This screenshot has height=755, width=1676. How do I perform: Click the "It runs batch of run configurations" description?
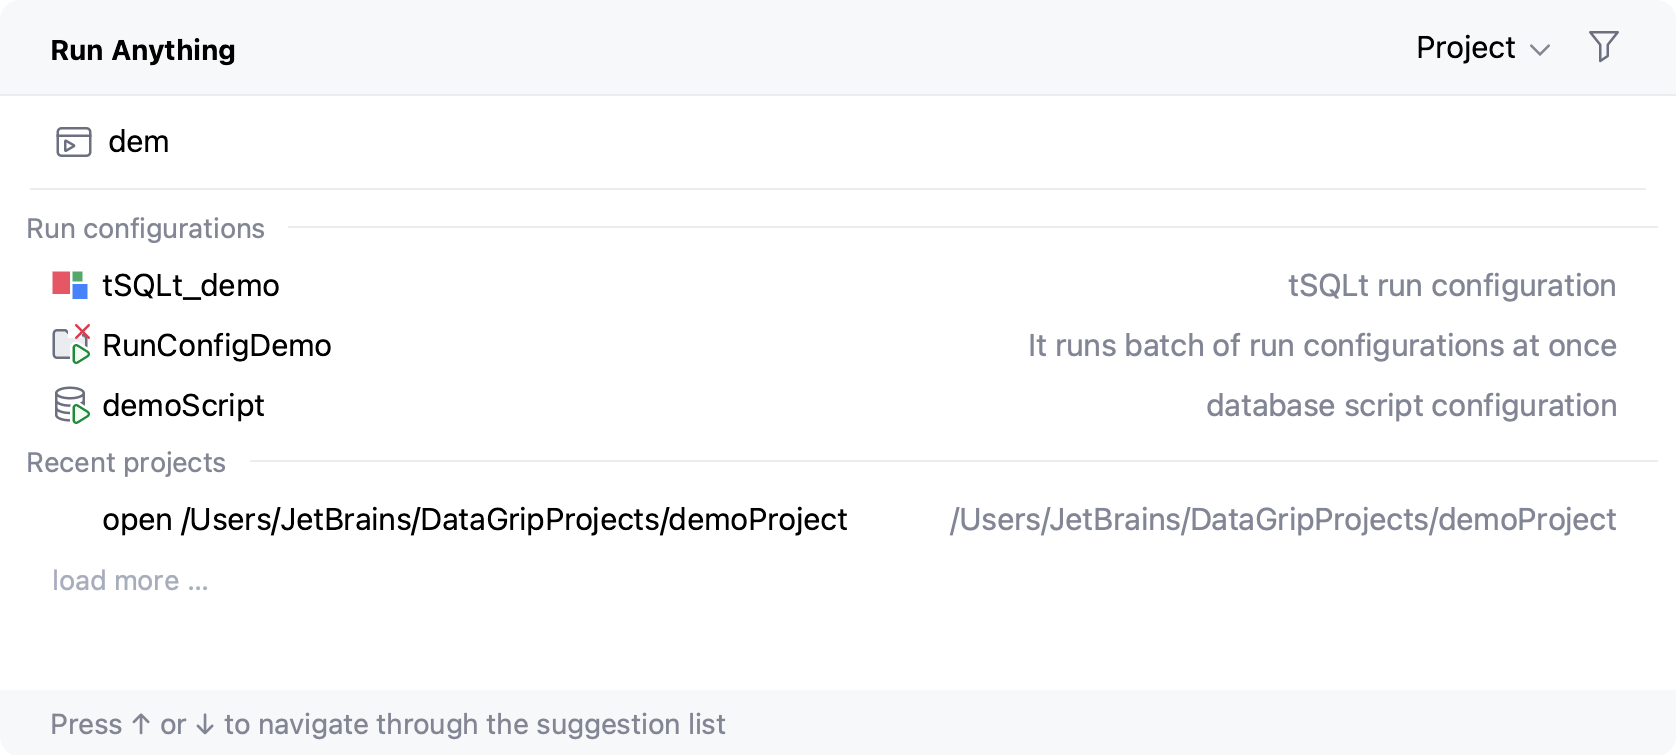[1321, 346]
